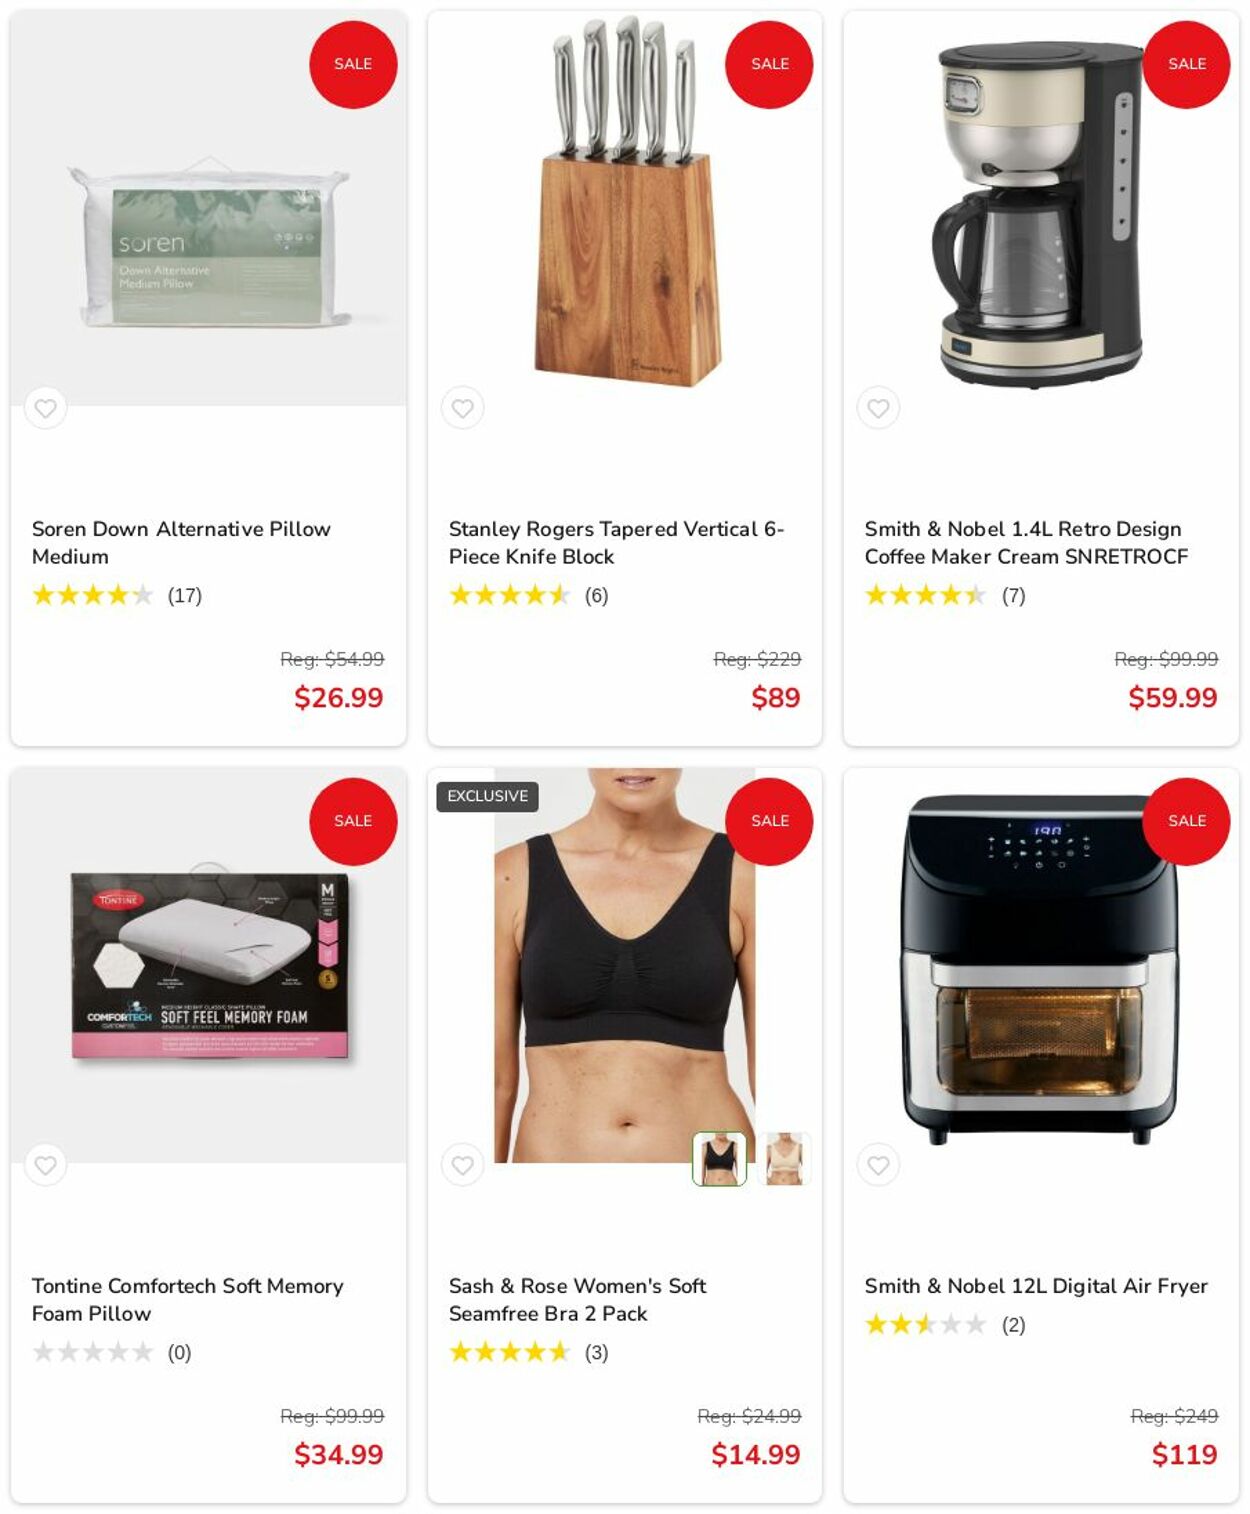Heart the Sash & Rose Seamfree Bra
The width and height of the screenshot is (1250, 1514).
[462, 1165]
